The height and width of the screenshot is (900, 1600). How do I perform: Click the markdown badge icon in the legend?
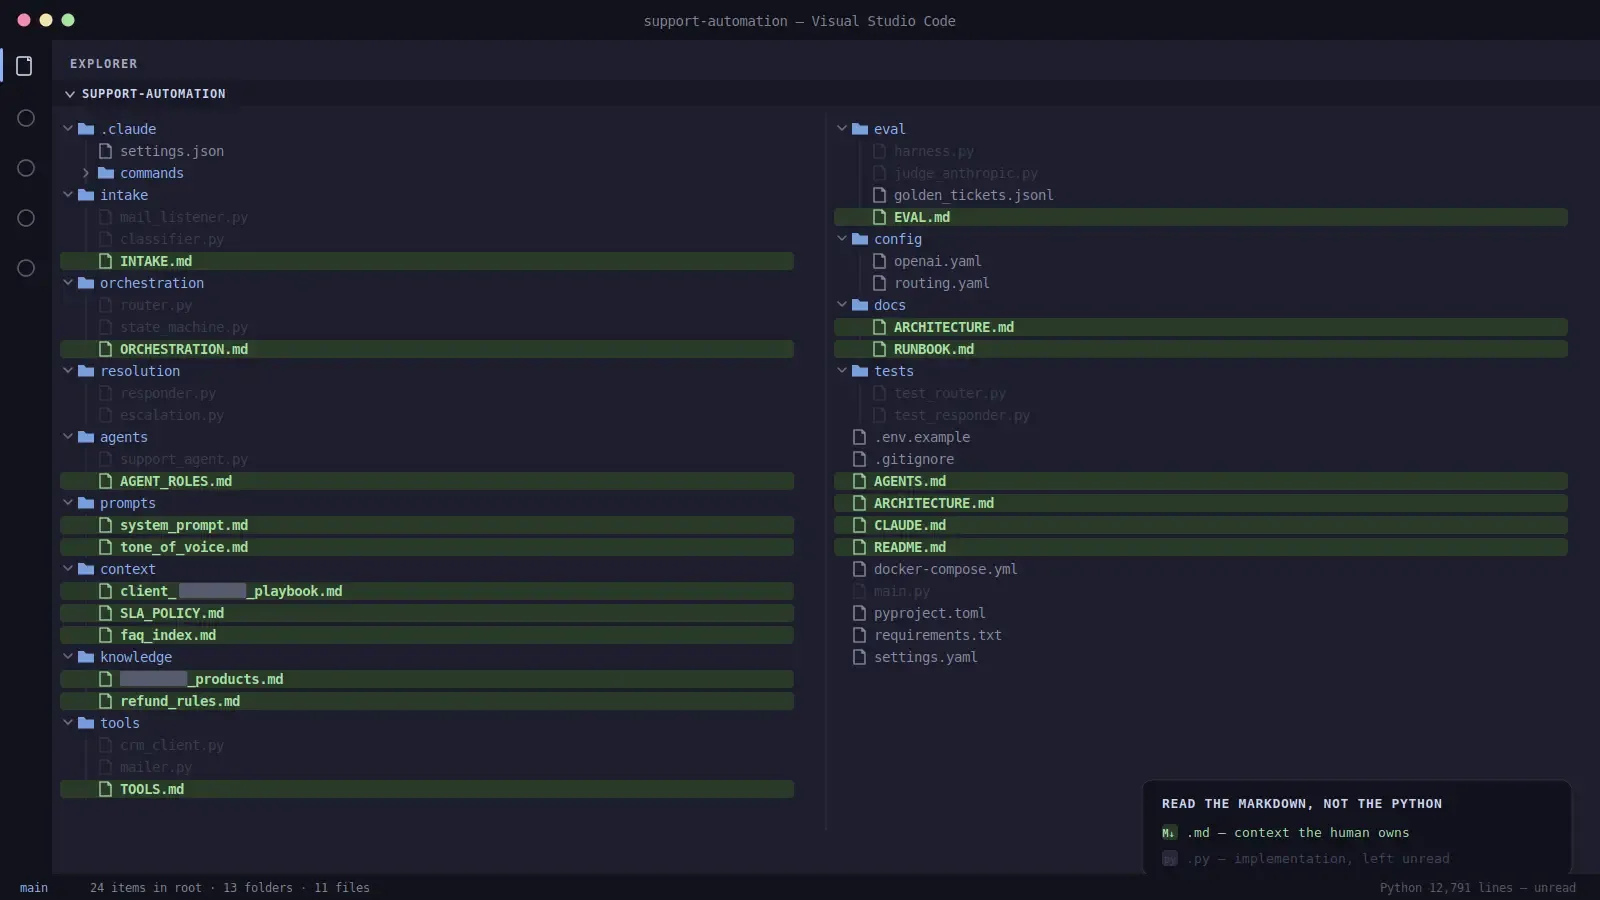1169,833
